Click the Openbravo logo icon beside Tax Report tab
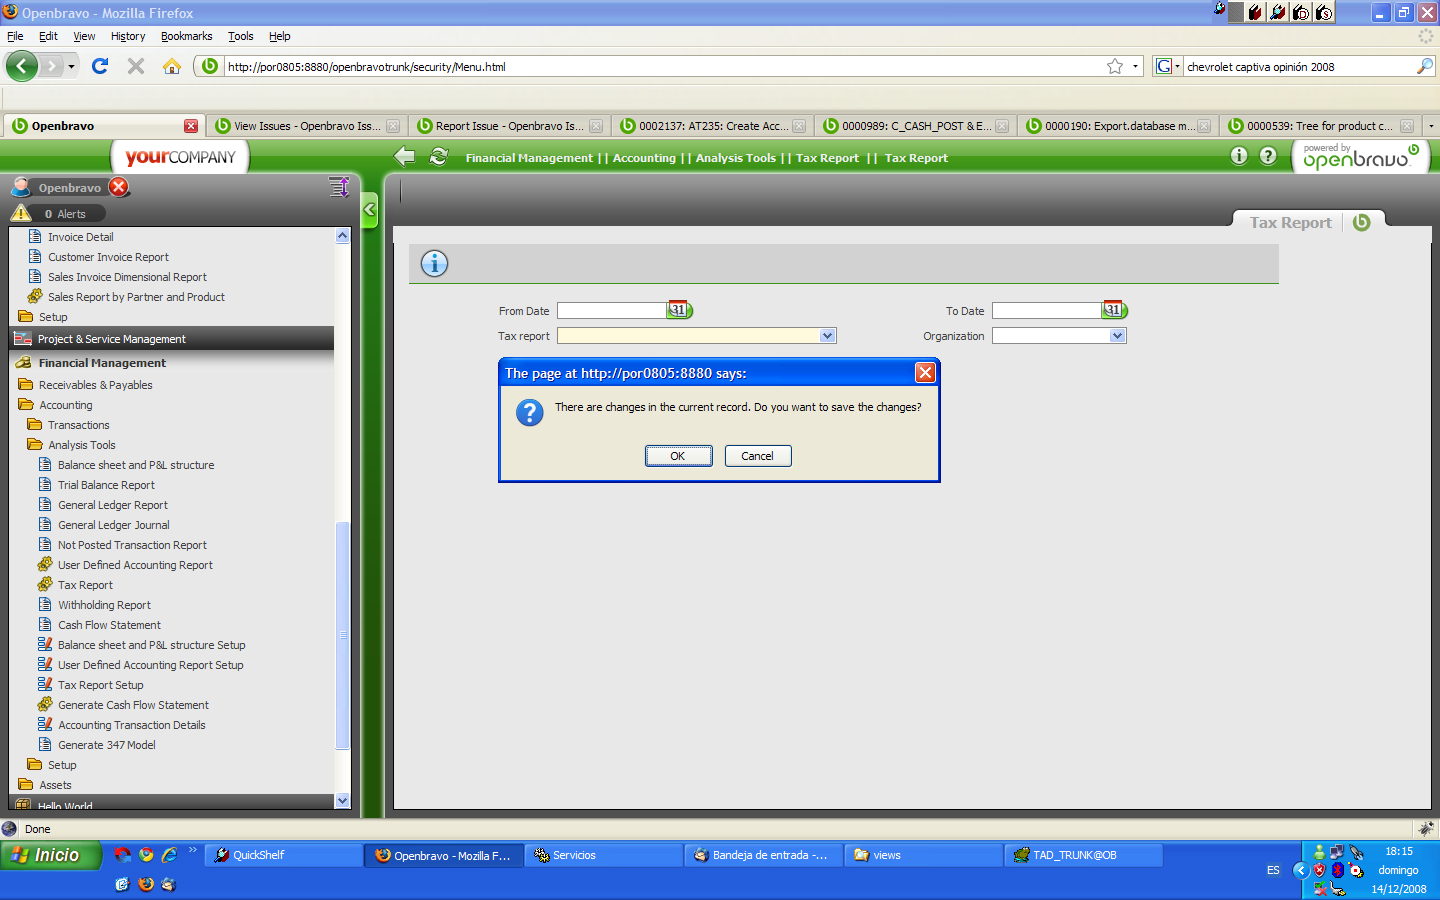The width and height of the screenshot is (1440, 900). coord(1361,222)
